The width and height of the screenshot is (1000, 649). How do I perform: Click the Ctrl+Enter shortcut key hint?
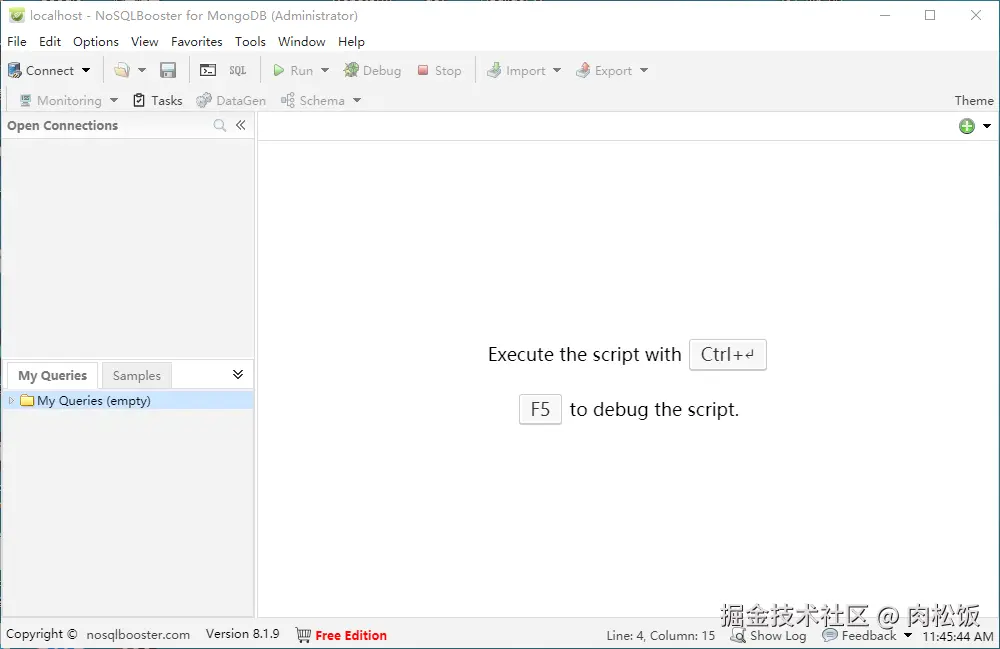pyautogui.click(x=728, y=354)
